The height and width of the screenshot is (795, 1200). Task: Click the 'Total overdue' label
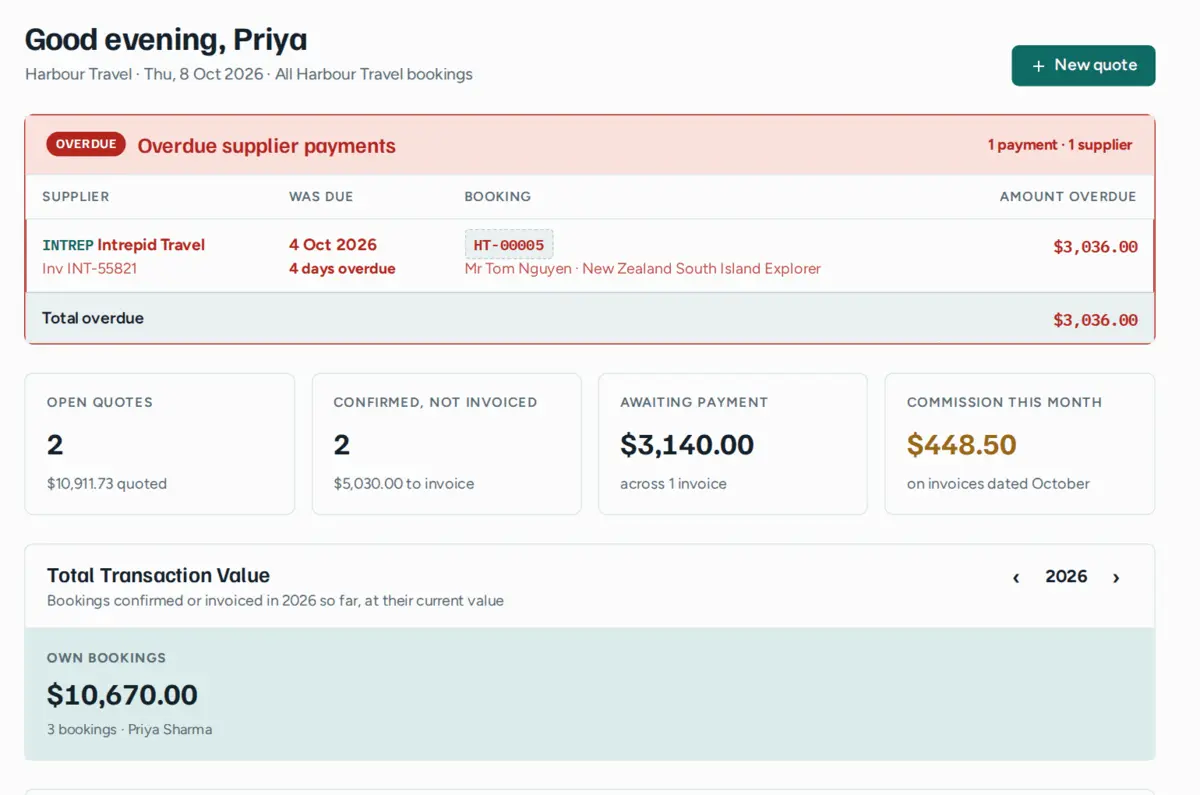pos(93,318)
